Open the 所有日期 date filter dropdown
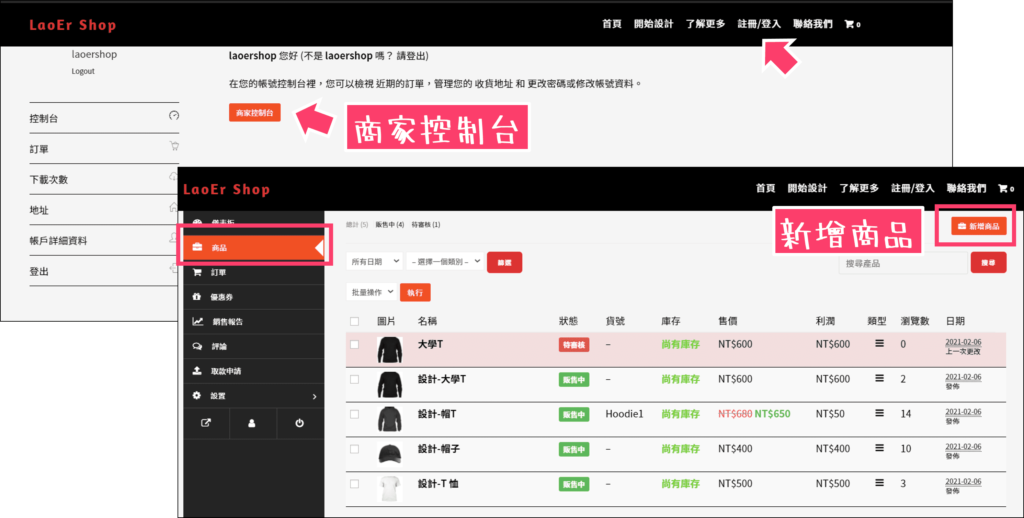The height and width of the screenshot is (518, 1024). pos(373,262)
